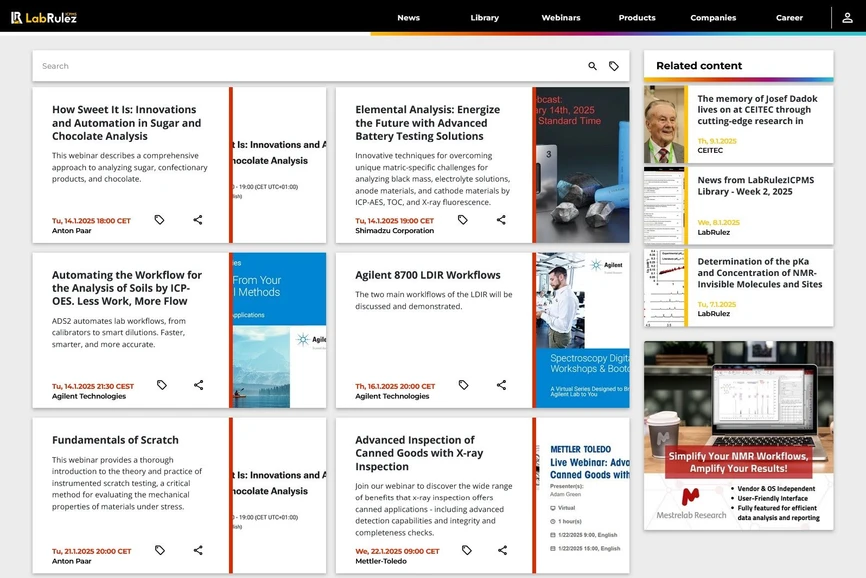
Task: Share the Fundamentals of Scratch webinar
Action: [x=198, y=550]
